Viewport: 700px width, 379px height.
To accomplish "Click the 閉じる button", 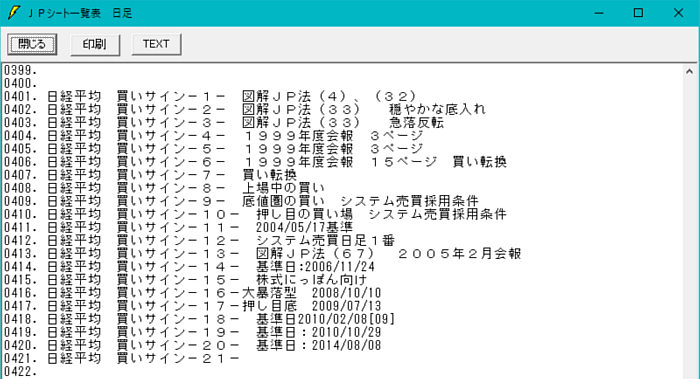I will pyautogui.click(x=32, y=44).
